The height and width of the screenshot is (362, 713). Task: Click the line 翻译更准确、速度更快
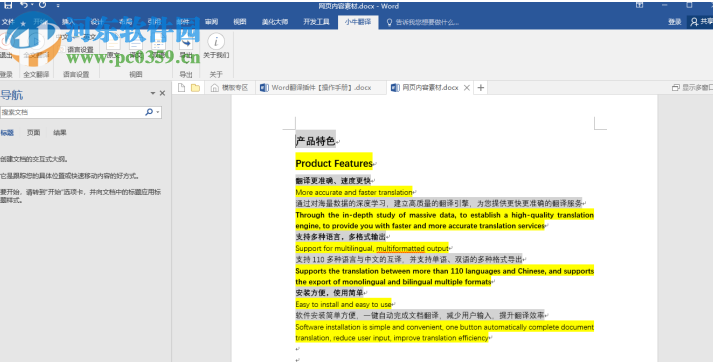tap(333, 181)
